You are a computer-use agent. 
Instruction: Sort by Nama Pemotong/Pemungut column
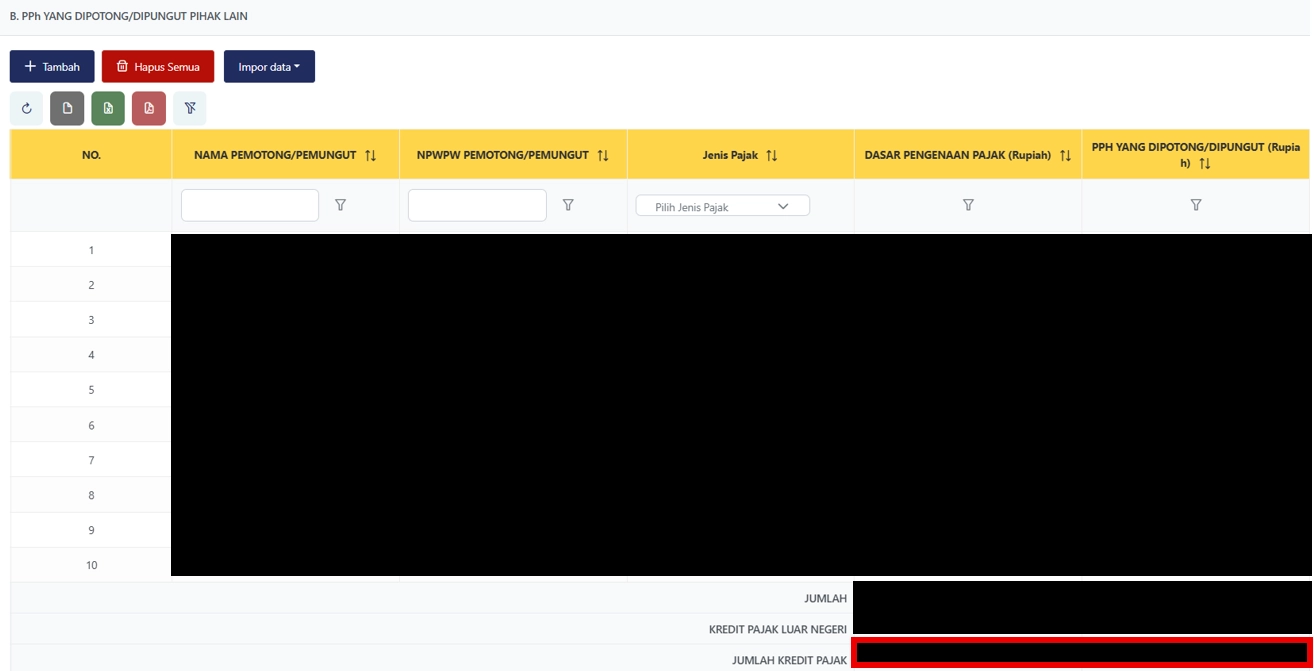tap(371, 156)
